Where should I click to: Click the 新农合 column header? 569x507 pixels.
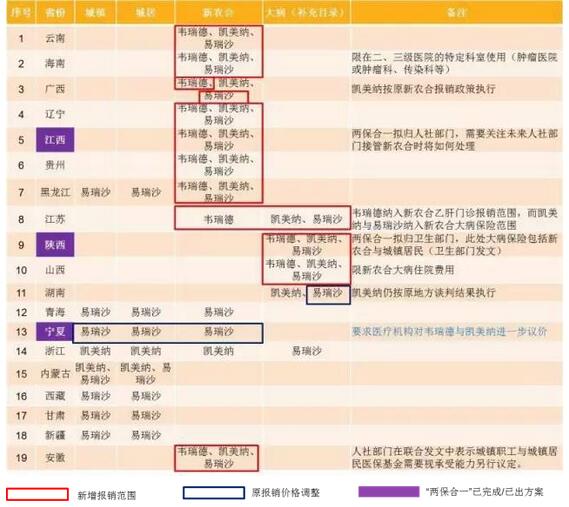218,12
